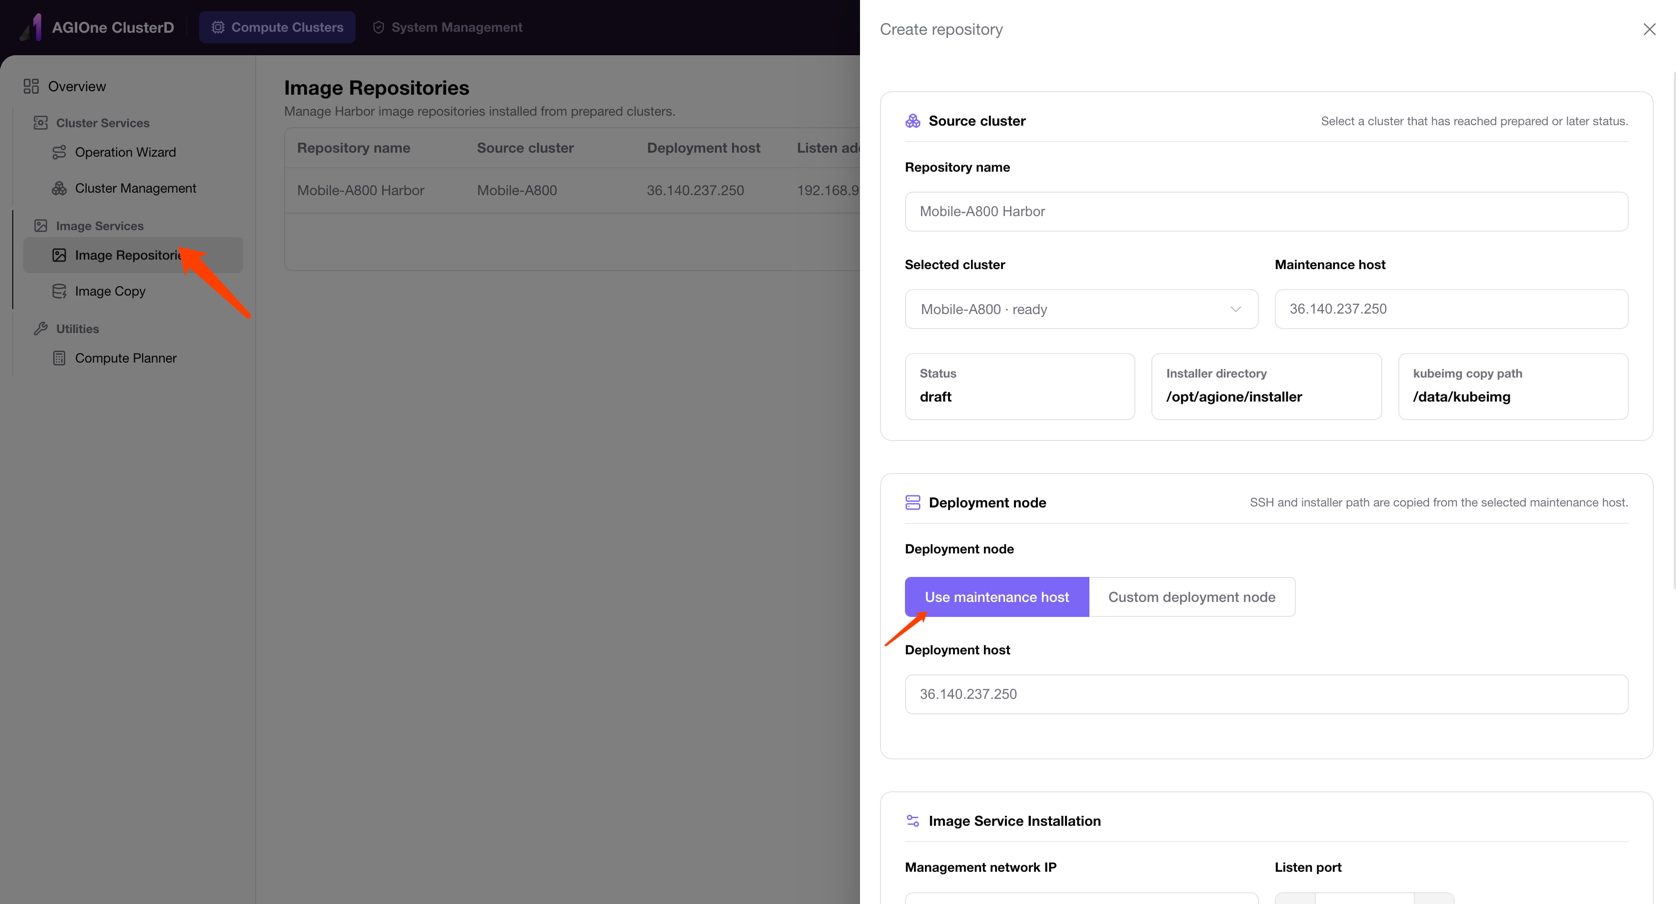Open the System Management tab
The width and height of the screenshot is (1676, 904).
pos(447,27)
